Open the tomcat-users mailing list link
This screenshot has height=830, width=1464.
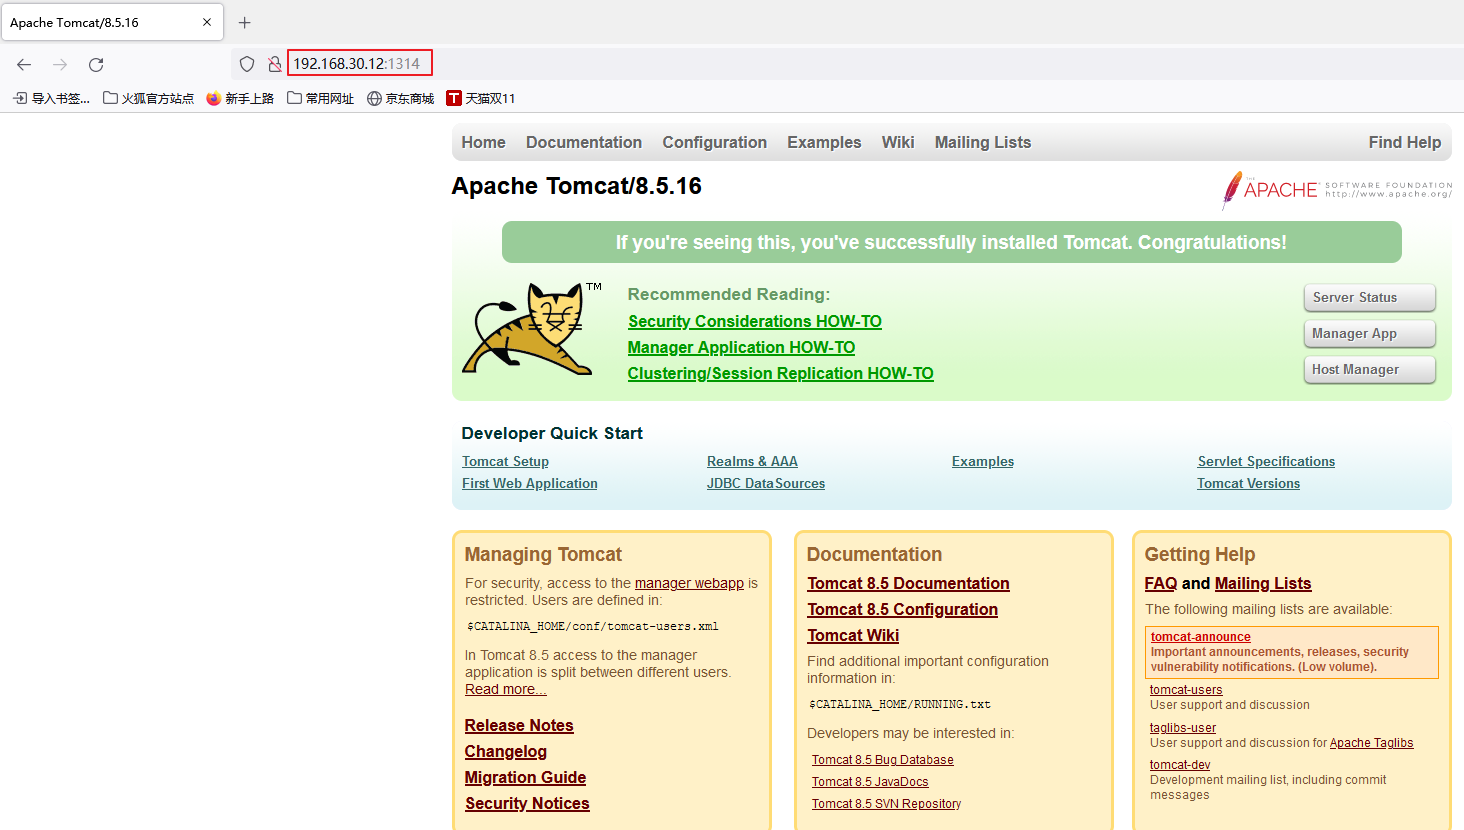[x=1186, y=690]
